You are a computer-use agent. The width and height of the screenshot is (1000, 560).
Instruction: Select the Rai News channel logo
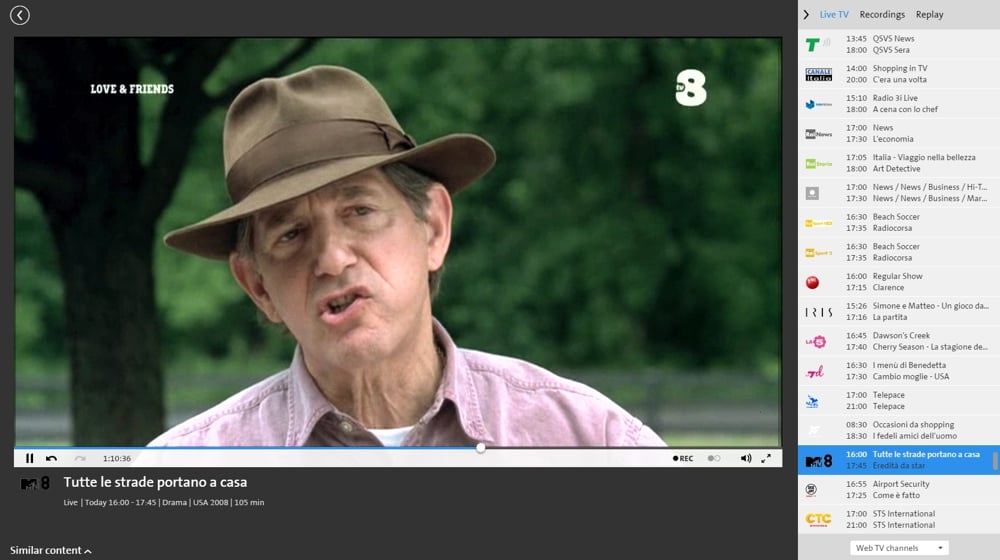tap(818, 134)
